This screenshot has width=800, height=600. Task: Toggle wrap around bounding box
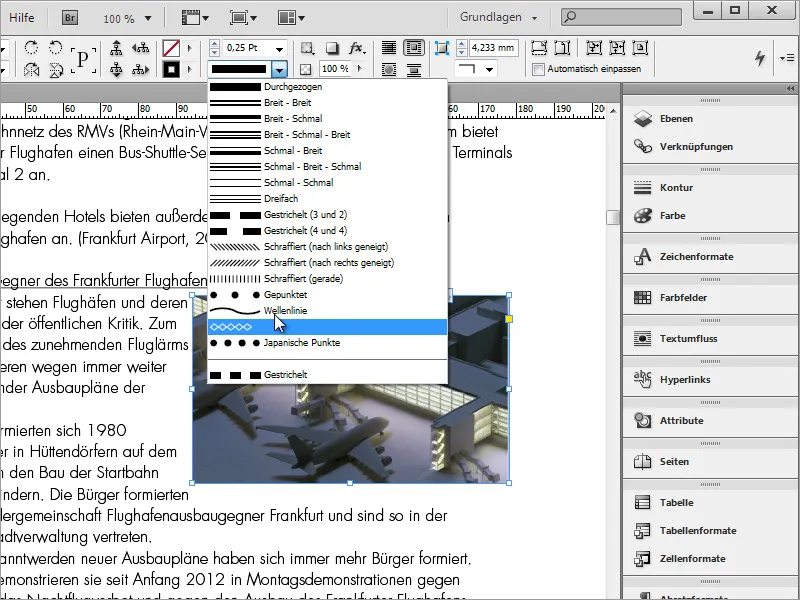tap(413, 48)
